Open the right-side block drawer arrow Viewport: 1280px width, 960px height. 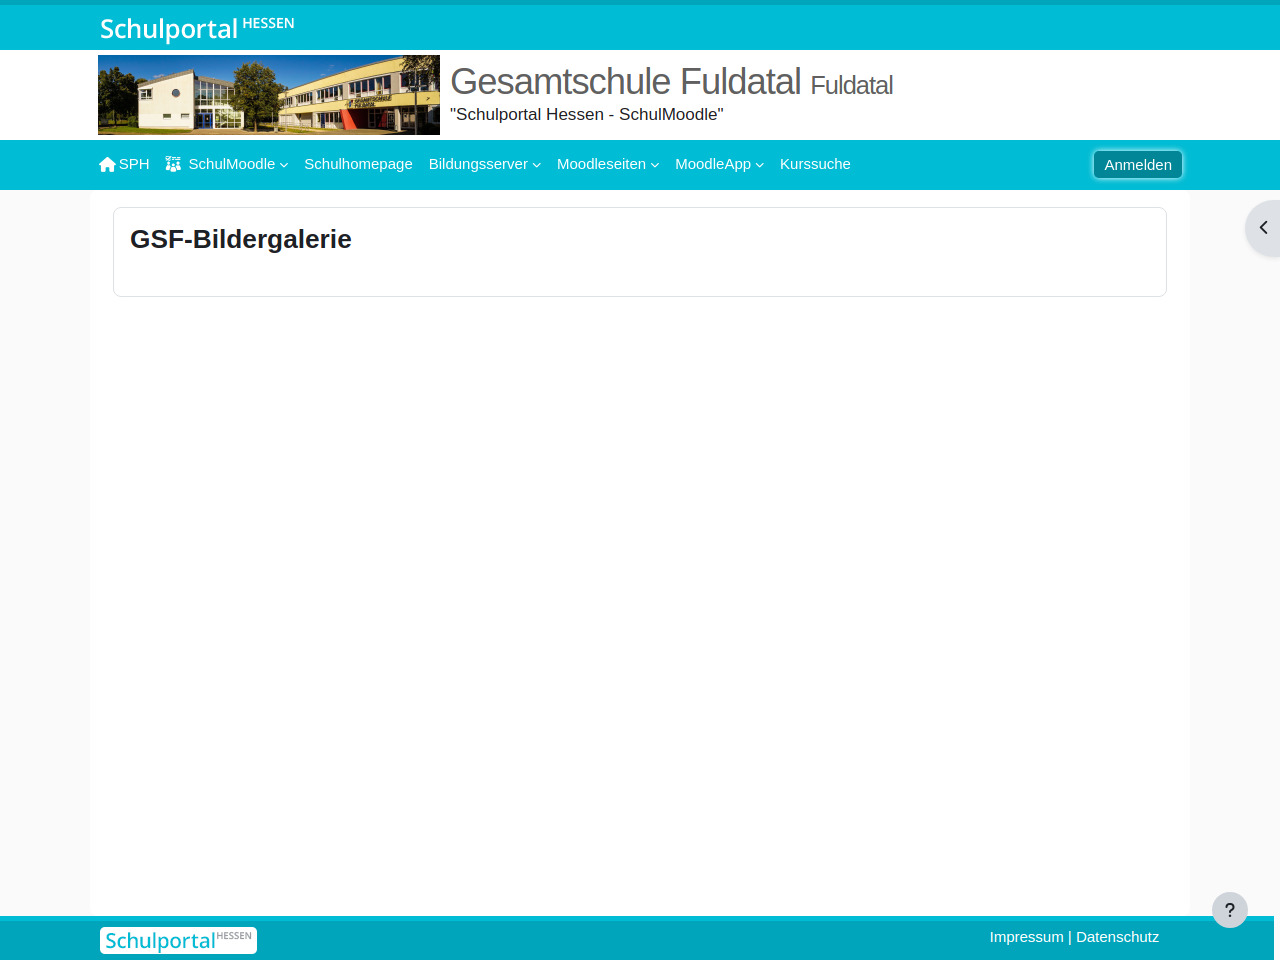click(1263, 228)
